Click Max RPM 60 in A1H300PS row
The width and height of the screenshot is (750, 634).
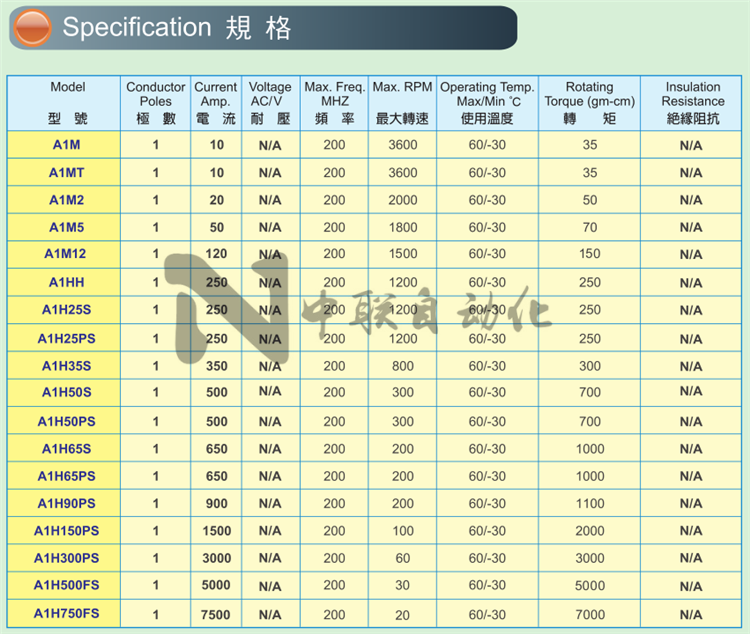(403, 558)
